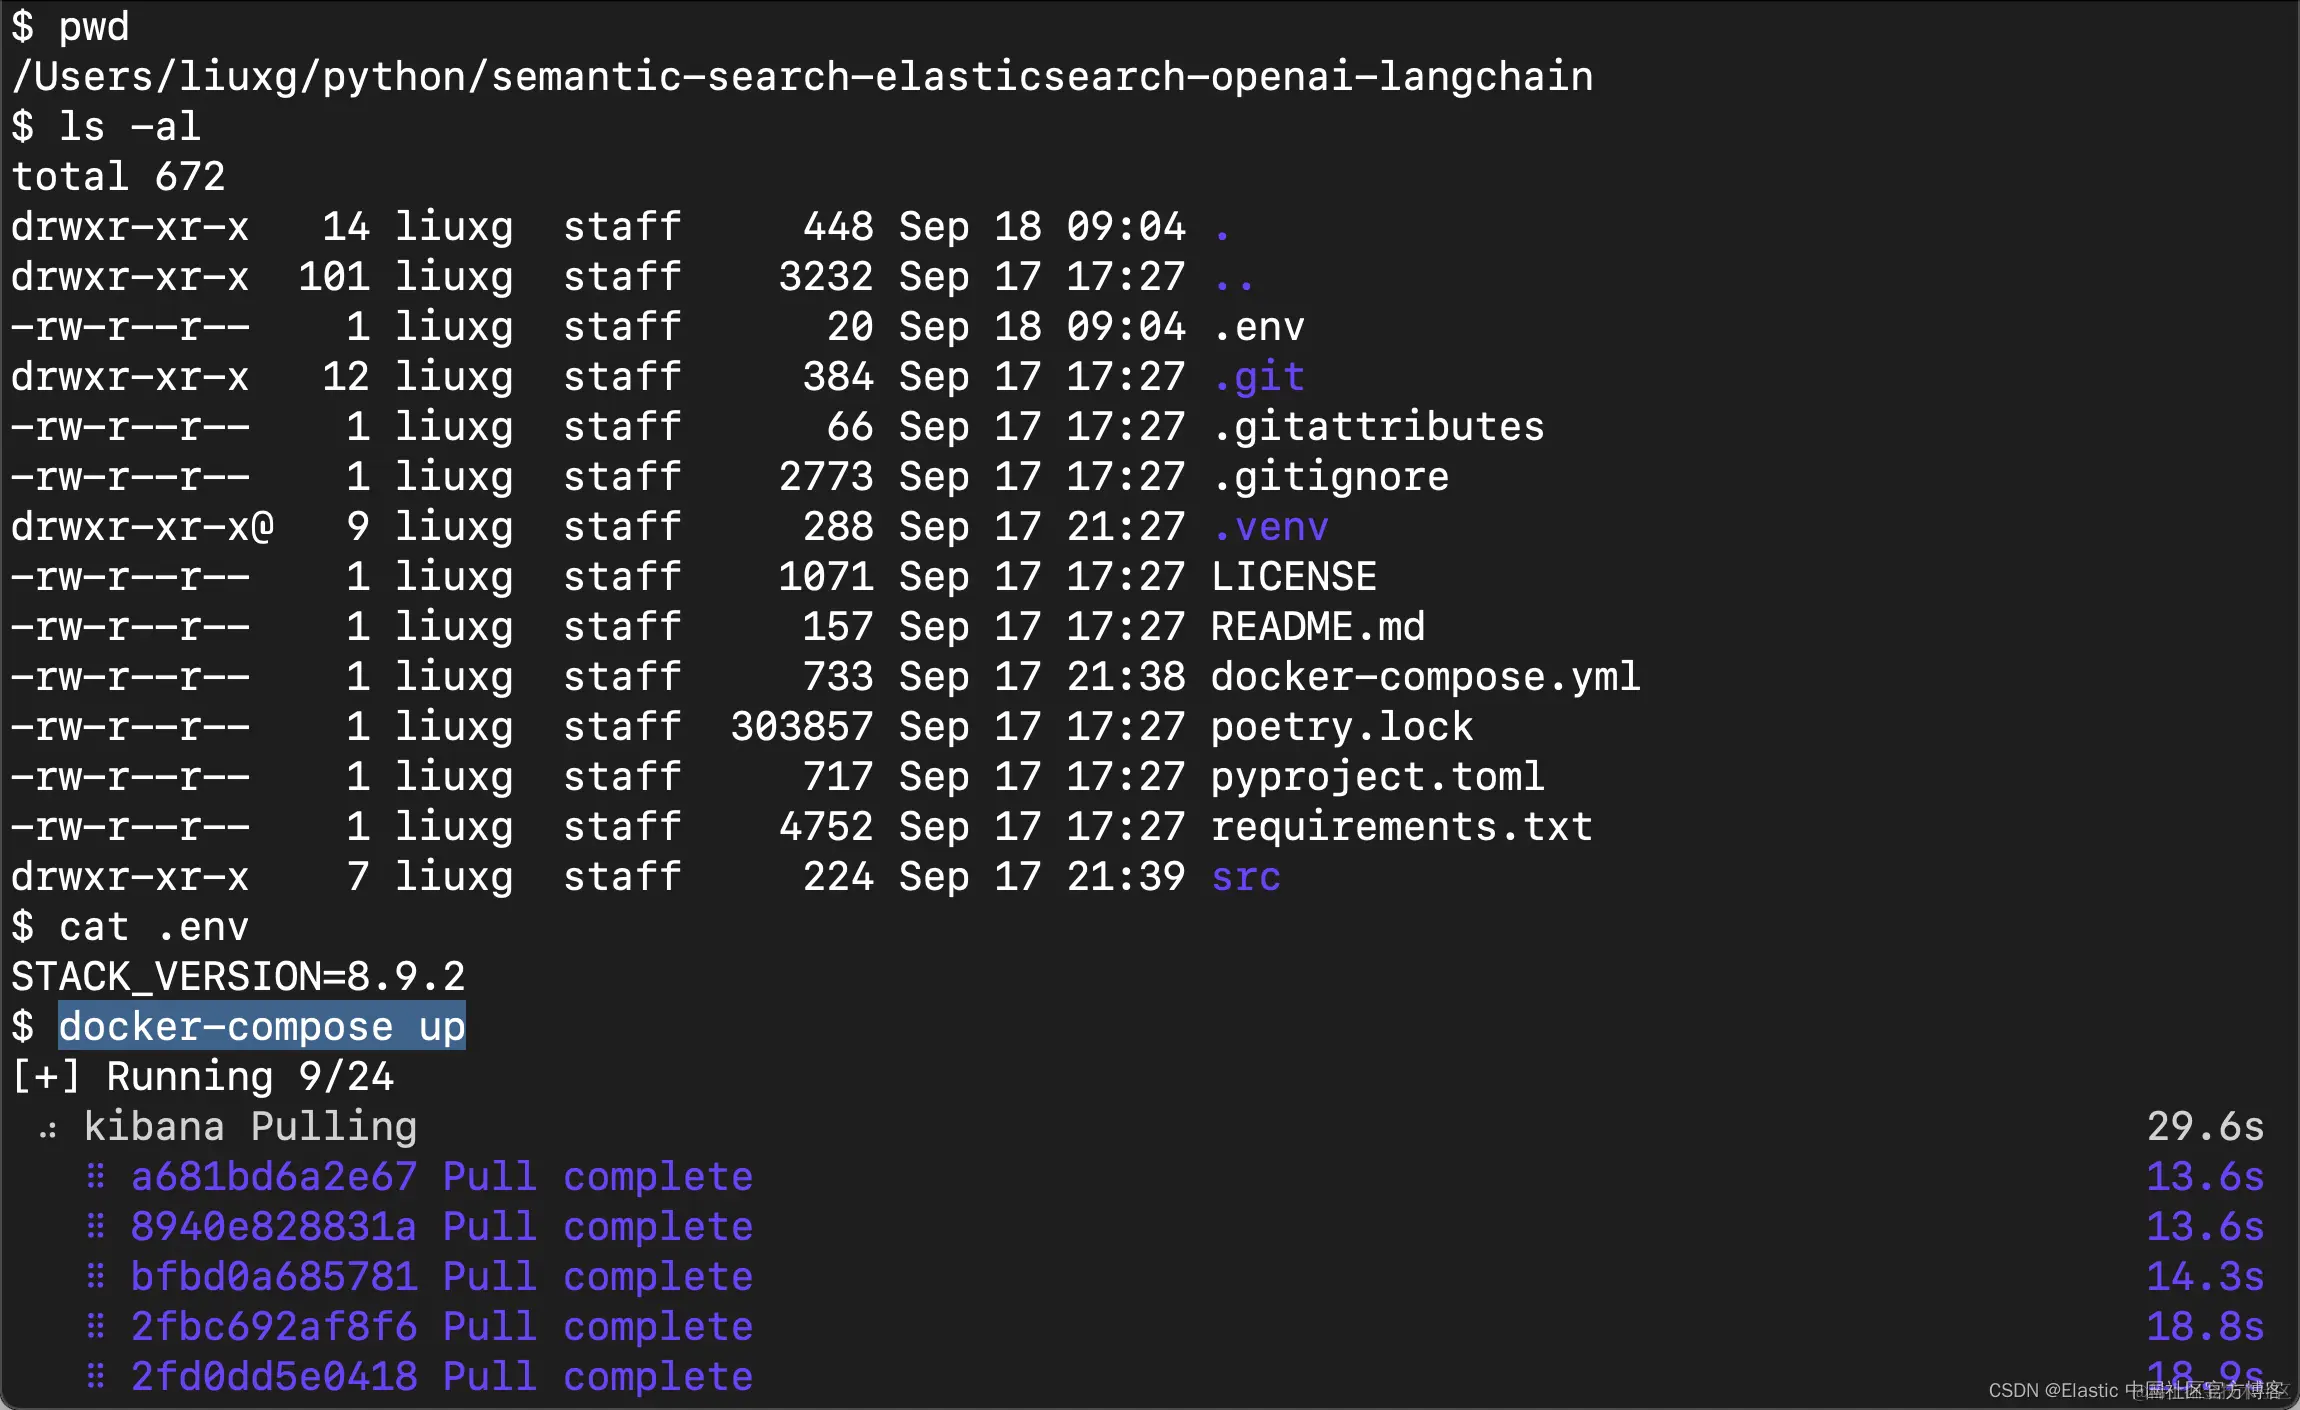Click the dotted icon before 8940e828831a
2300x1410 pixels.
pos(96,1227)
